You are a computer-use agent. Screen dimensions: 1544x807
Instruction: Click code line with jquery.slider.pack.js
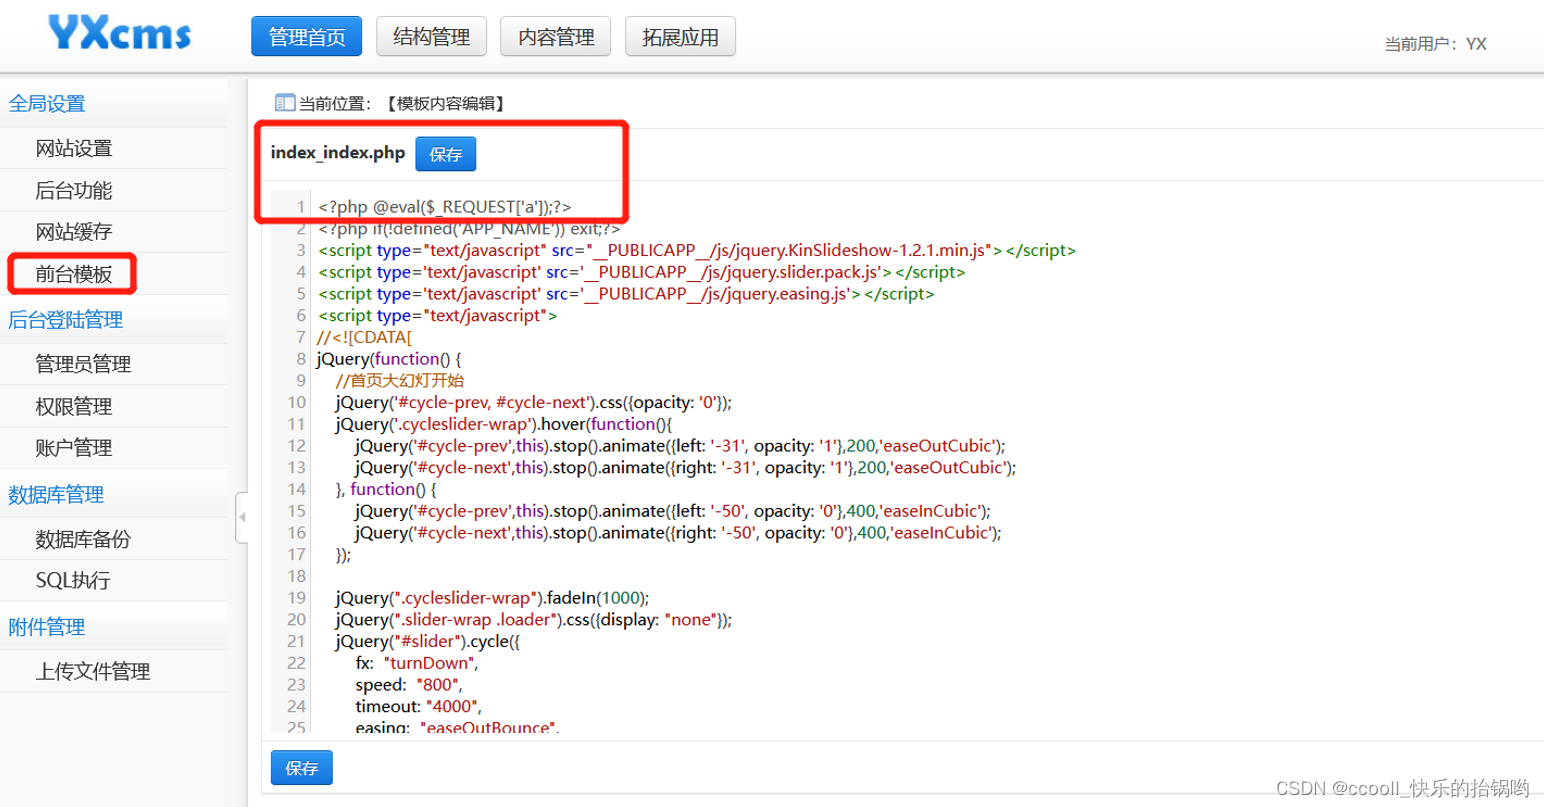coord(642,272)
